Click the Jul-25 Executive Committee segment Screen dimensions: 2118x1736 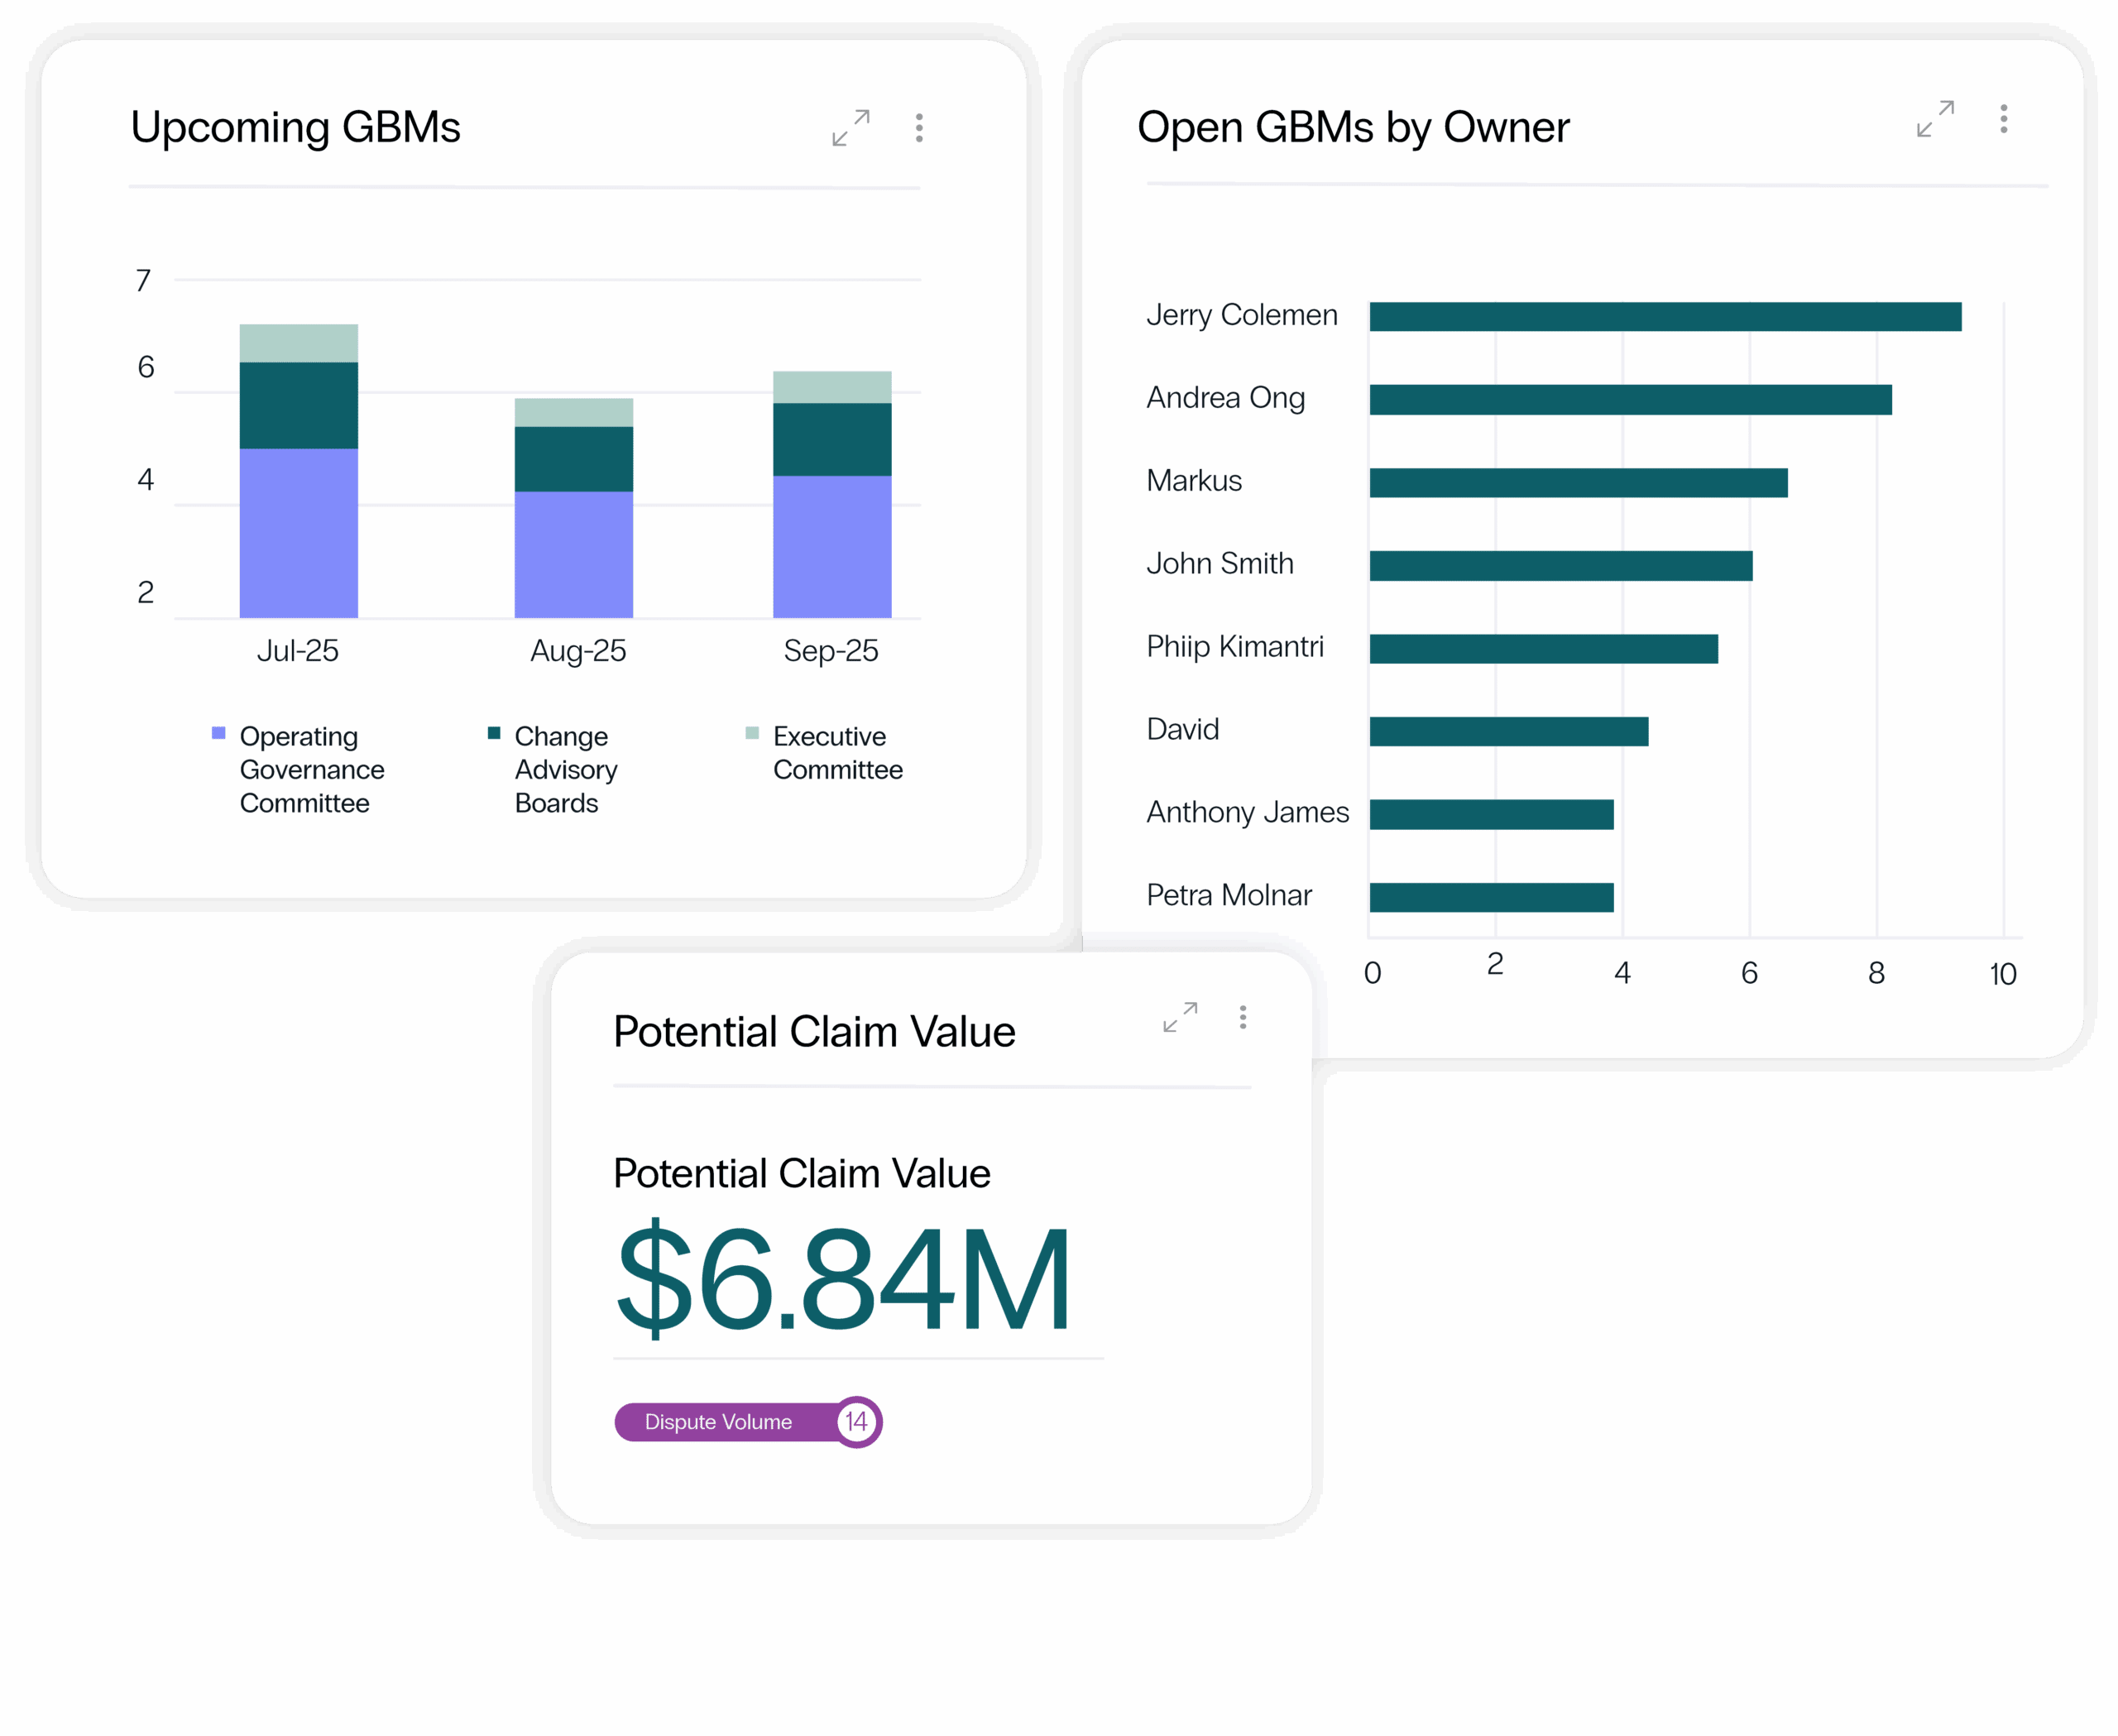tap(299, 344)
